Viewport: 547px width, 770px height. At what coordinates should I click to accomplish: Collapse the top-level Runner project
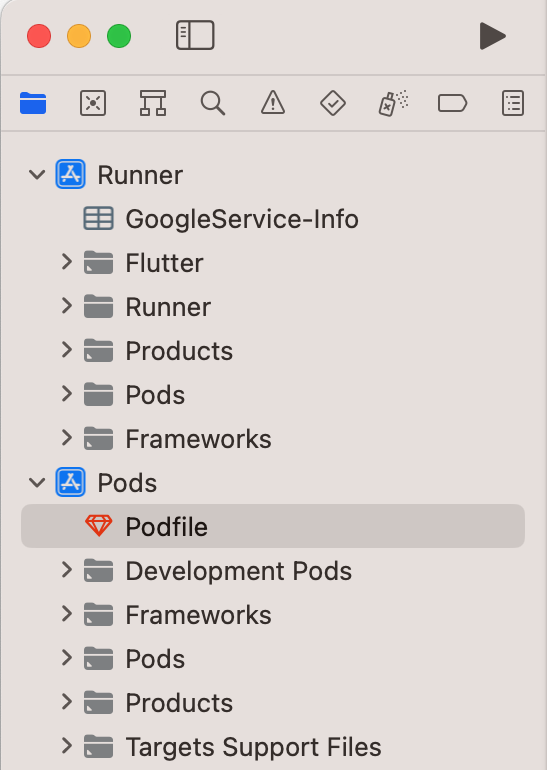pos(37,175)
